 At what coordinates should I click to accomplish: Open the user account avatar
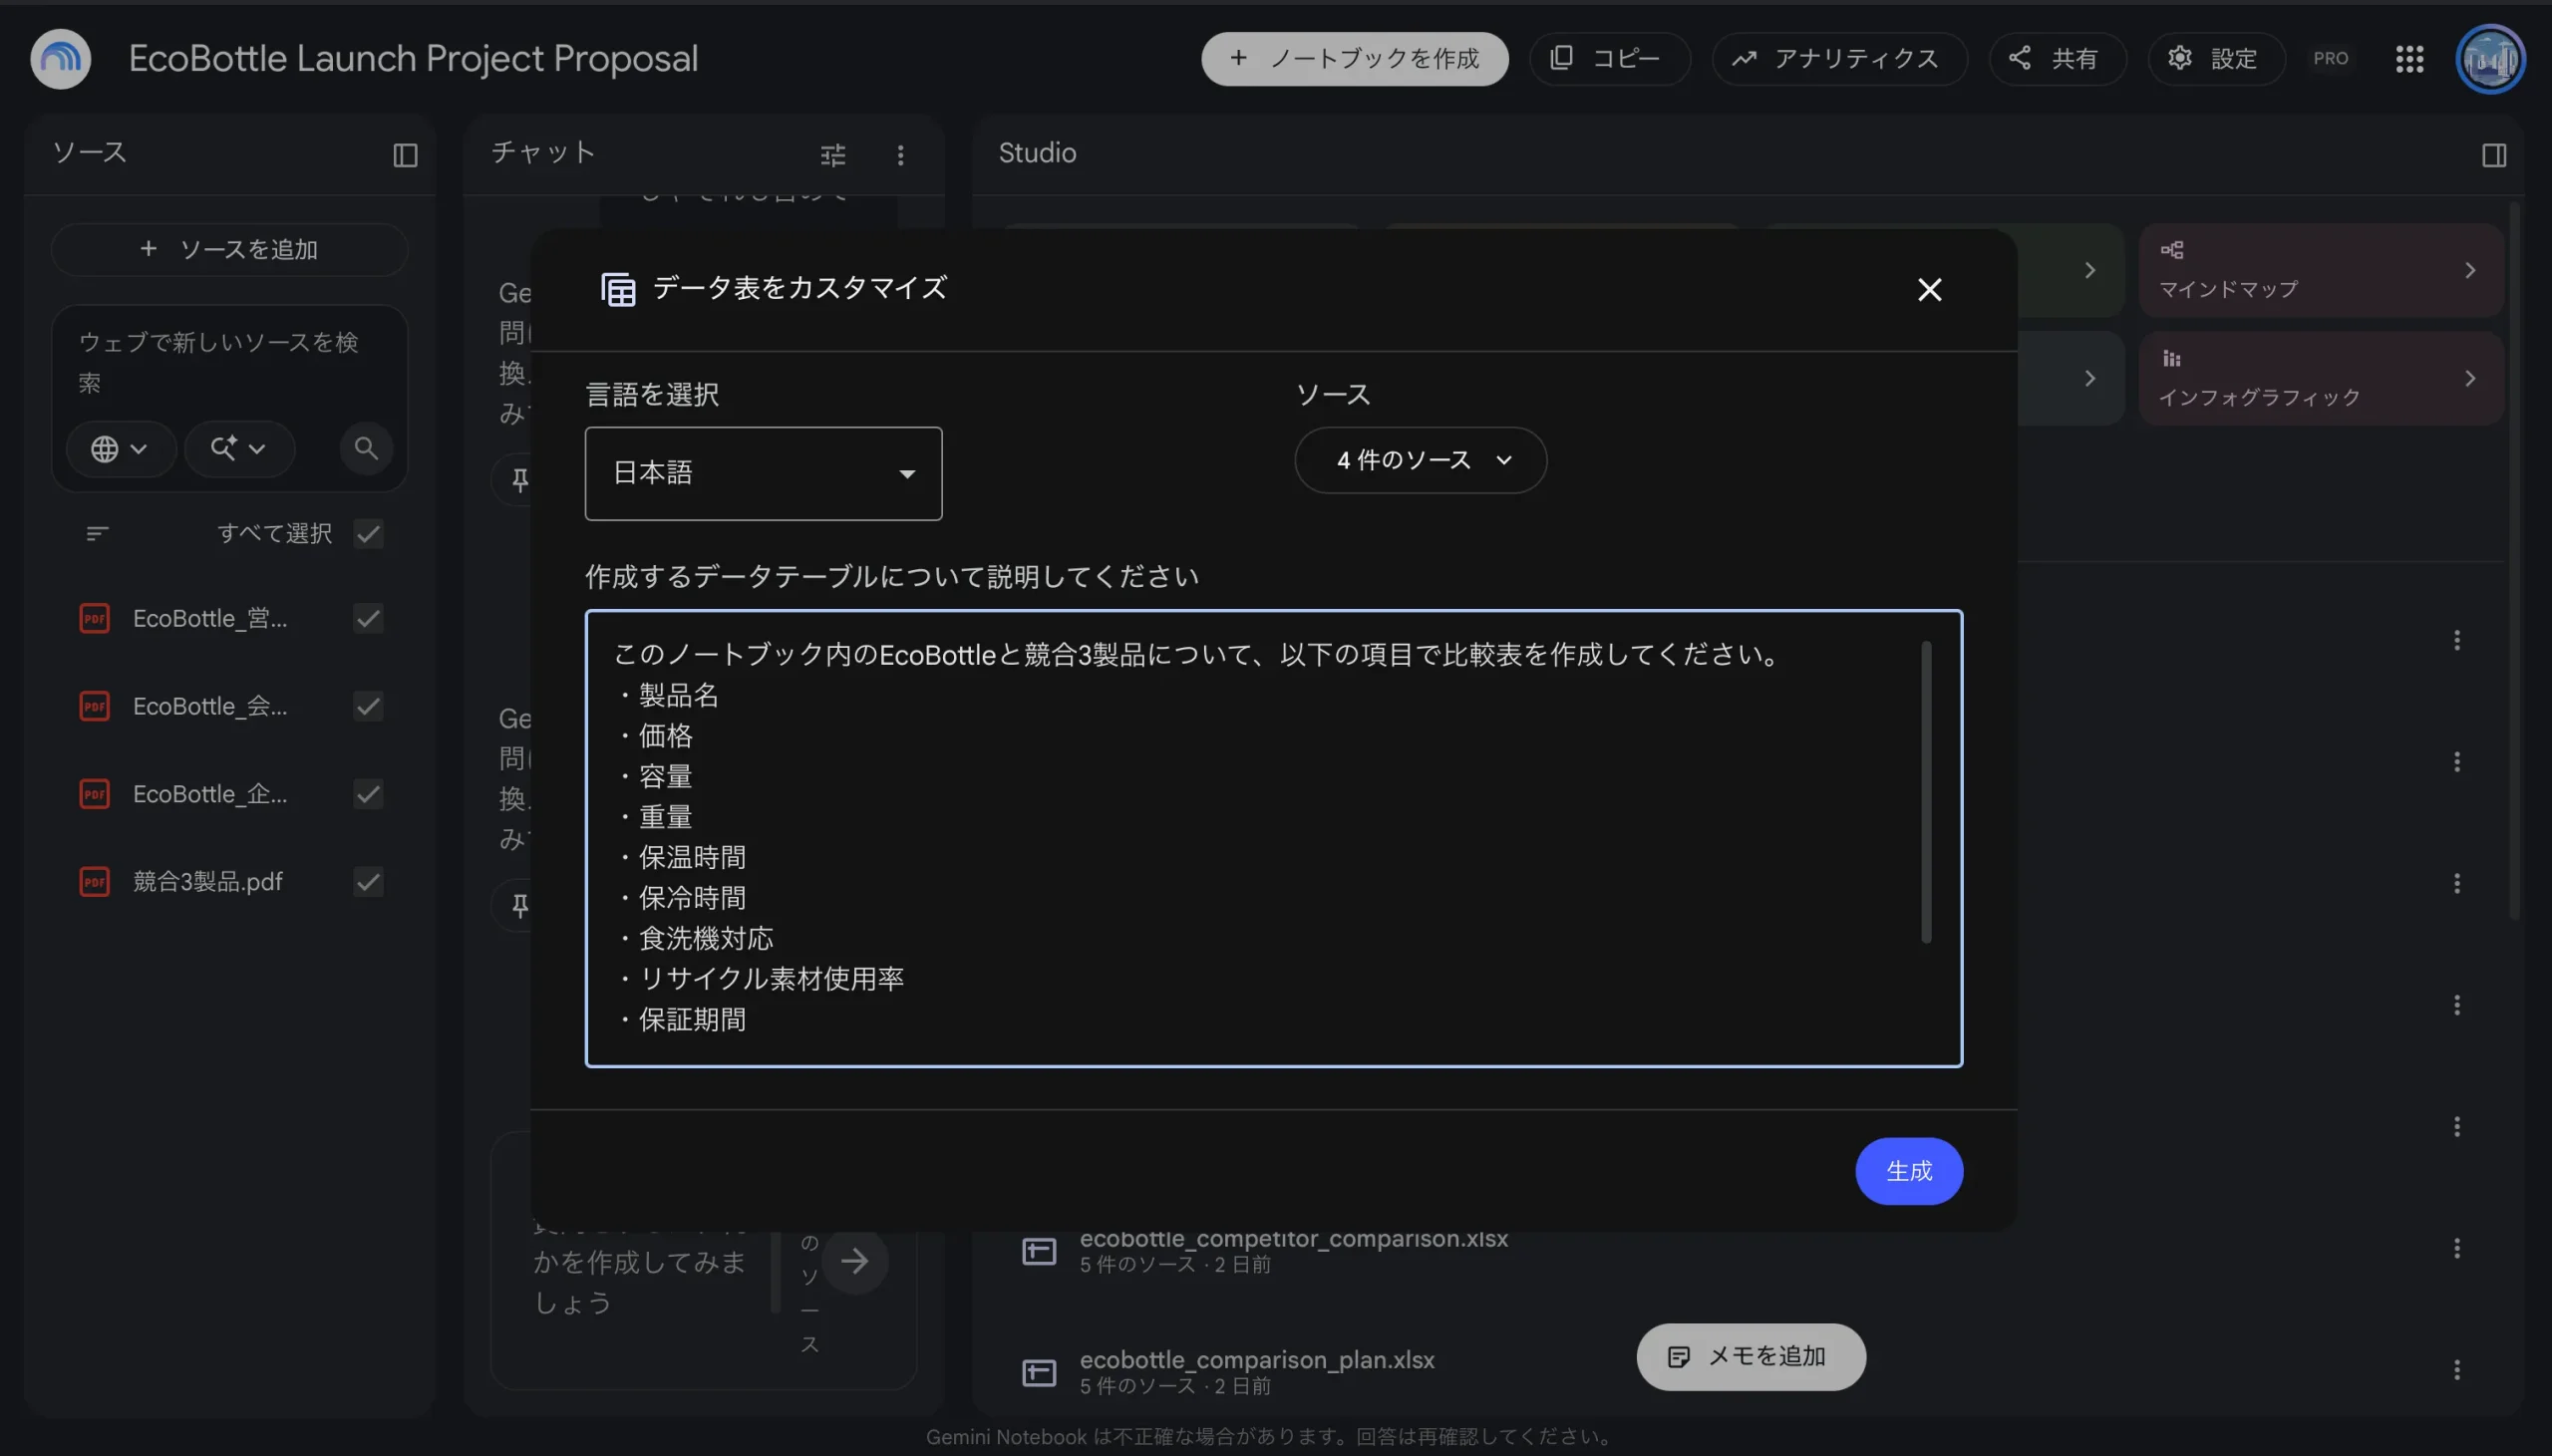tap(2489, 59)
